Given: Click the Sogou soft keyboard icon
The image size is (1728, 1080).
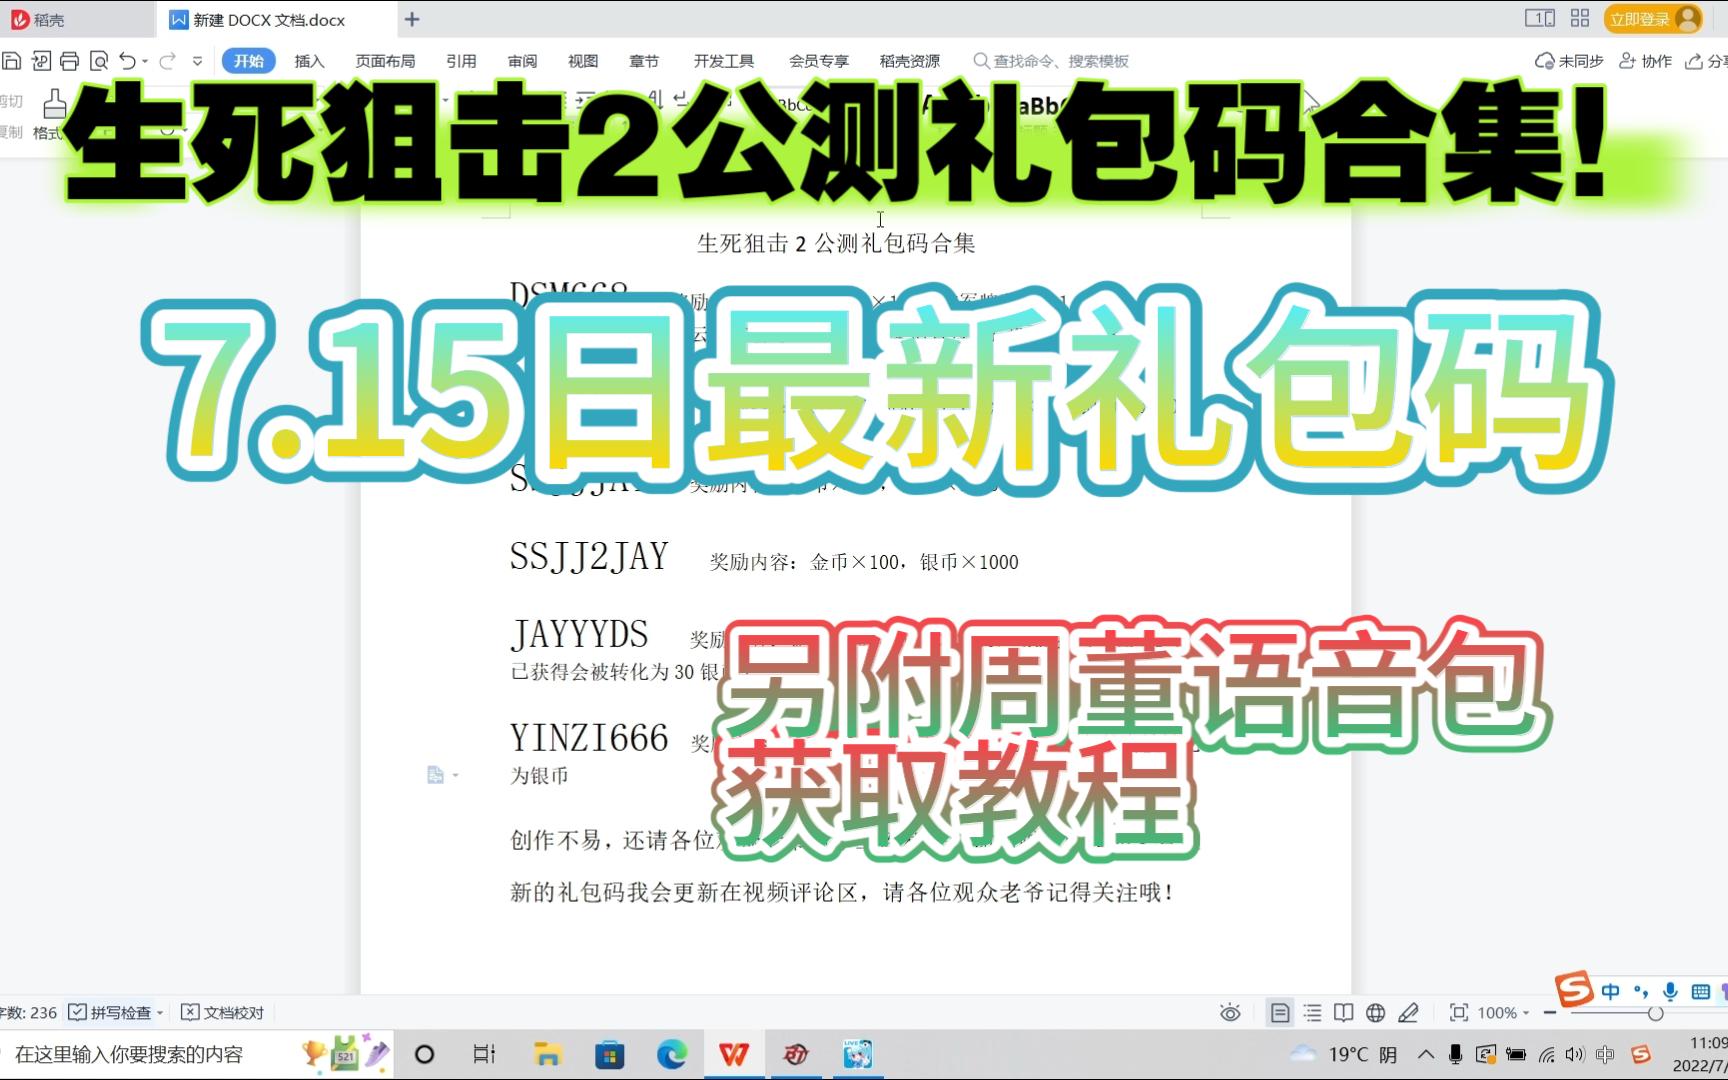Looking at the screenshot, I should coord(1700,991).
